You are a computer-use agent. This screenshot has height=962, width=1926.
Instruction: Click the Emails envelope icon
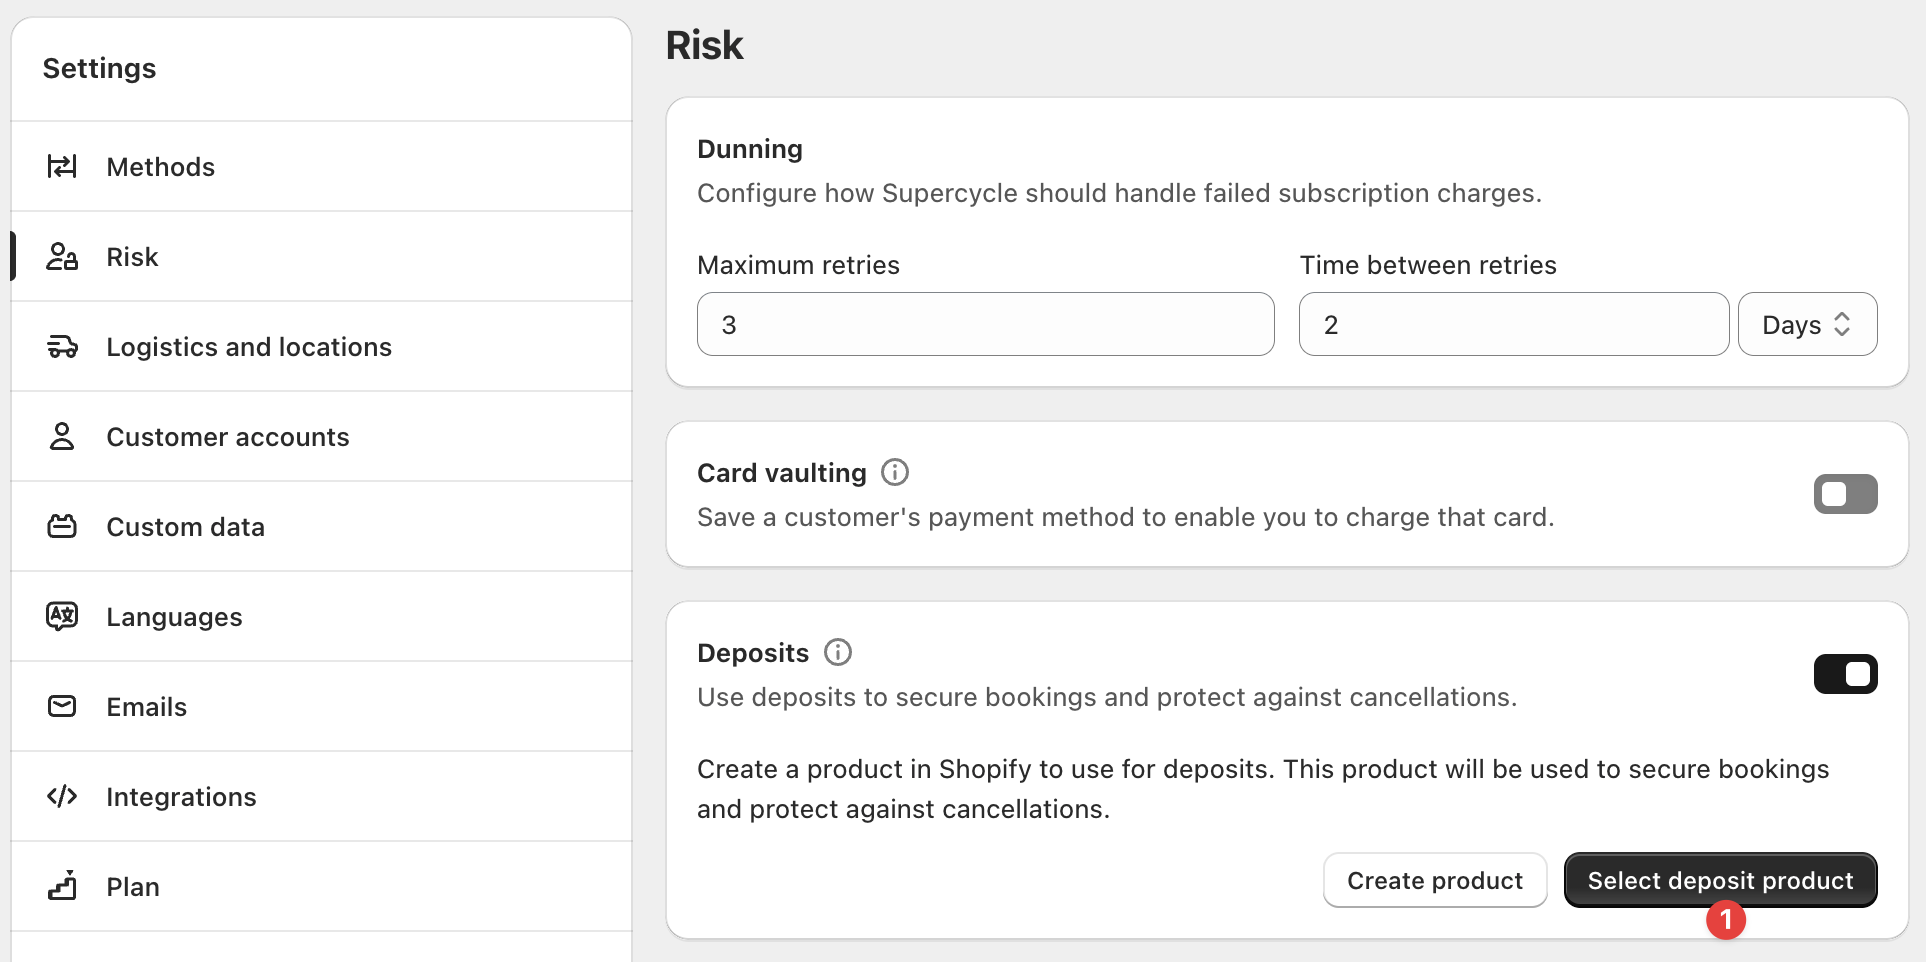point(62,706)
